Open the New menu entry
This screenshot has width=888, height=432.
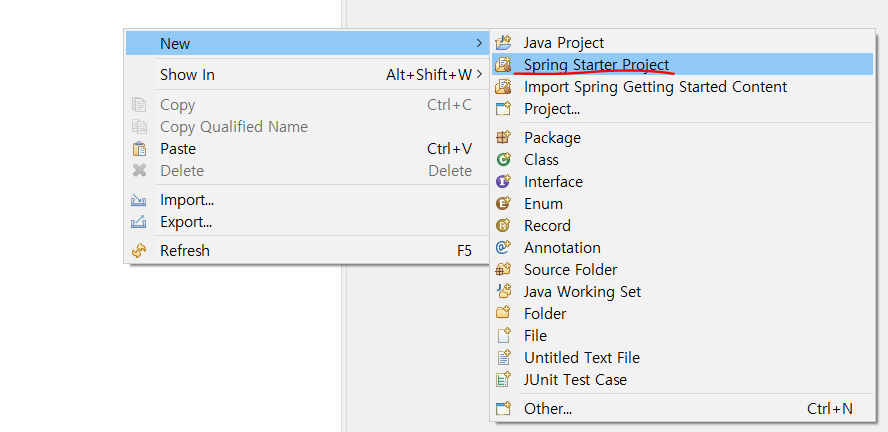306,43
